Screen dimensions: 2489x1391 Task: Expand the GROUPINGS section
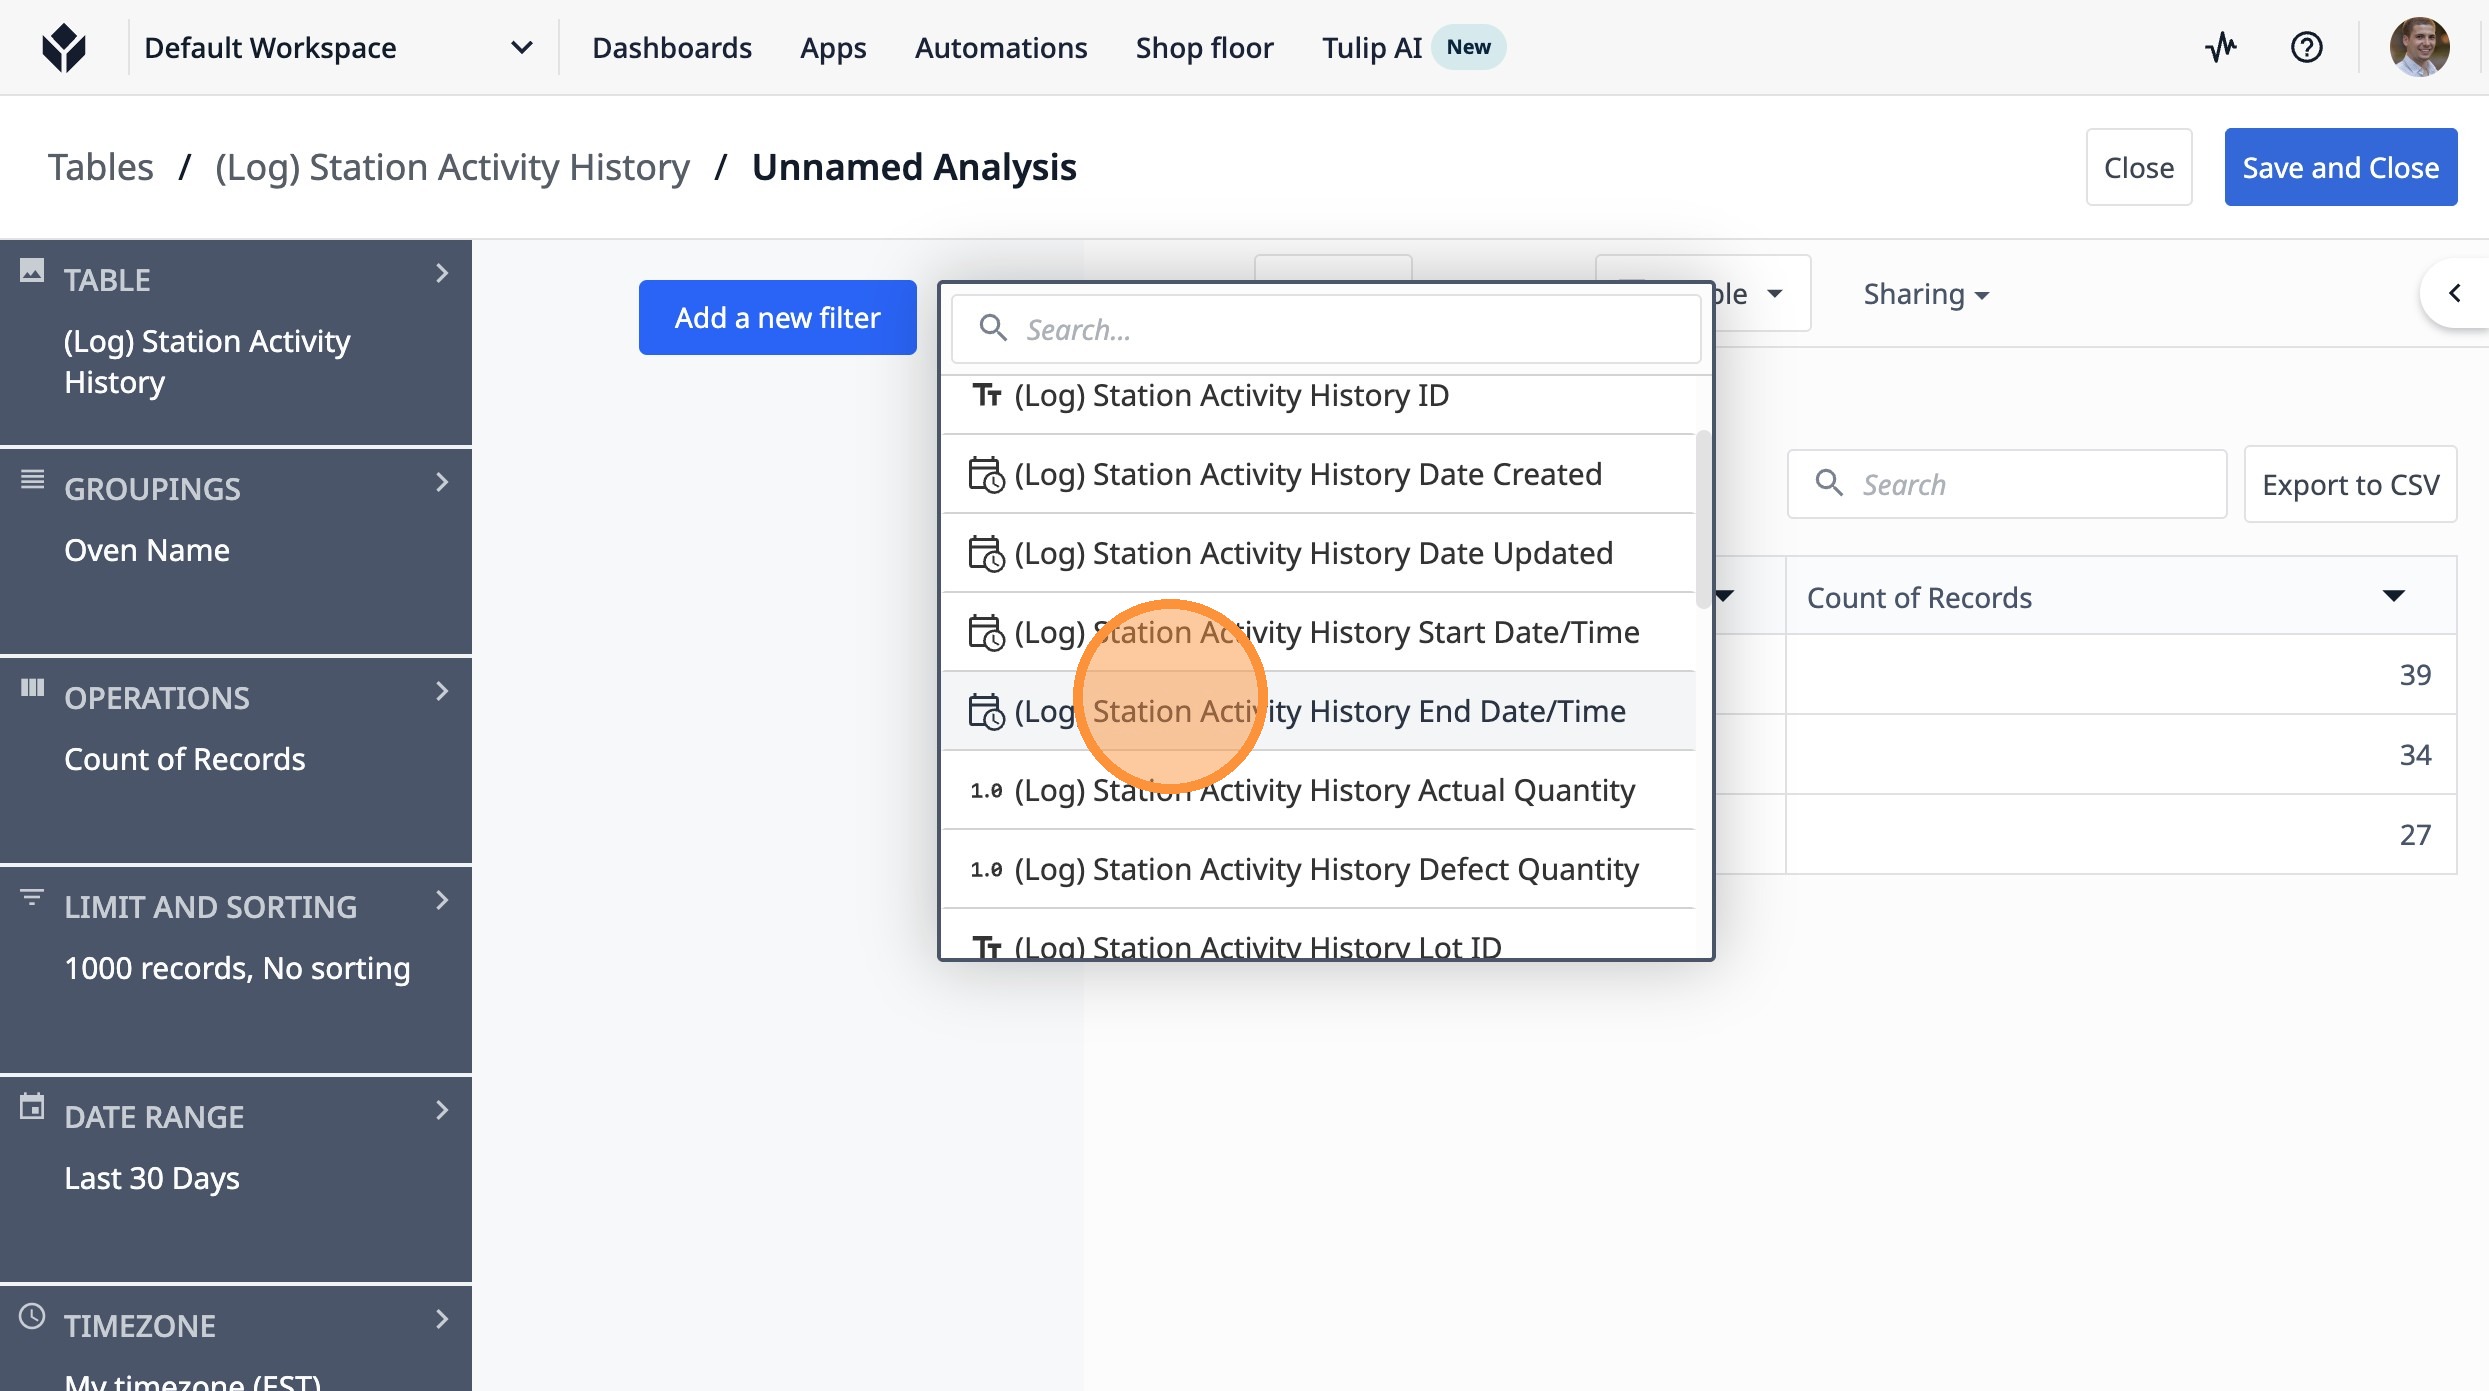pyautogui.click(x=441, y=483)
